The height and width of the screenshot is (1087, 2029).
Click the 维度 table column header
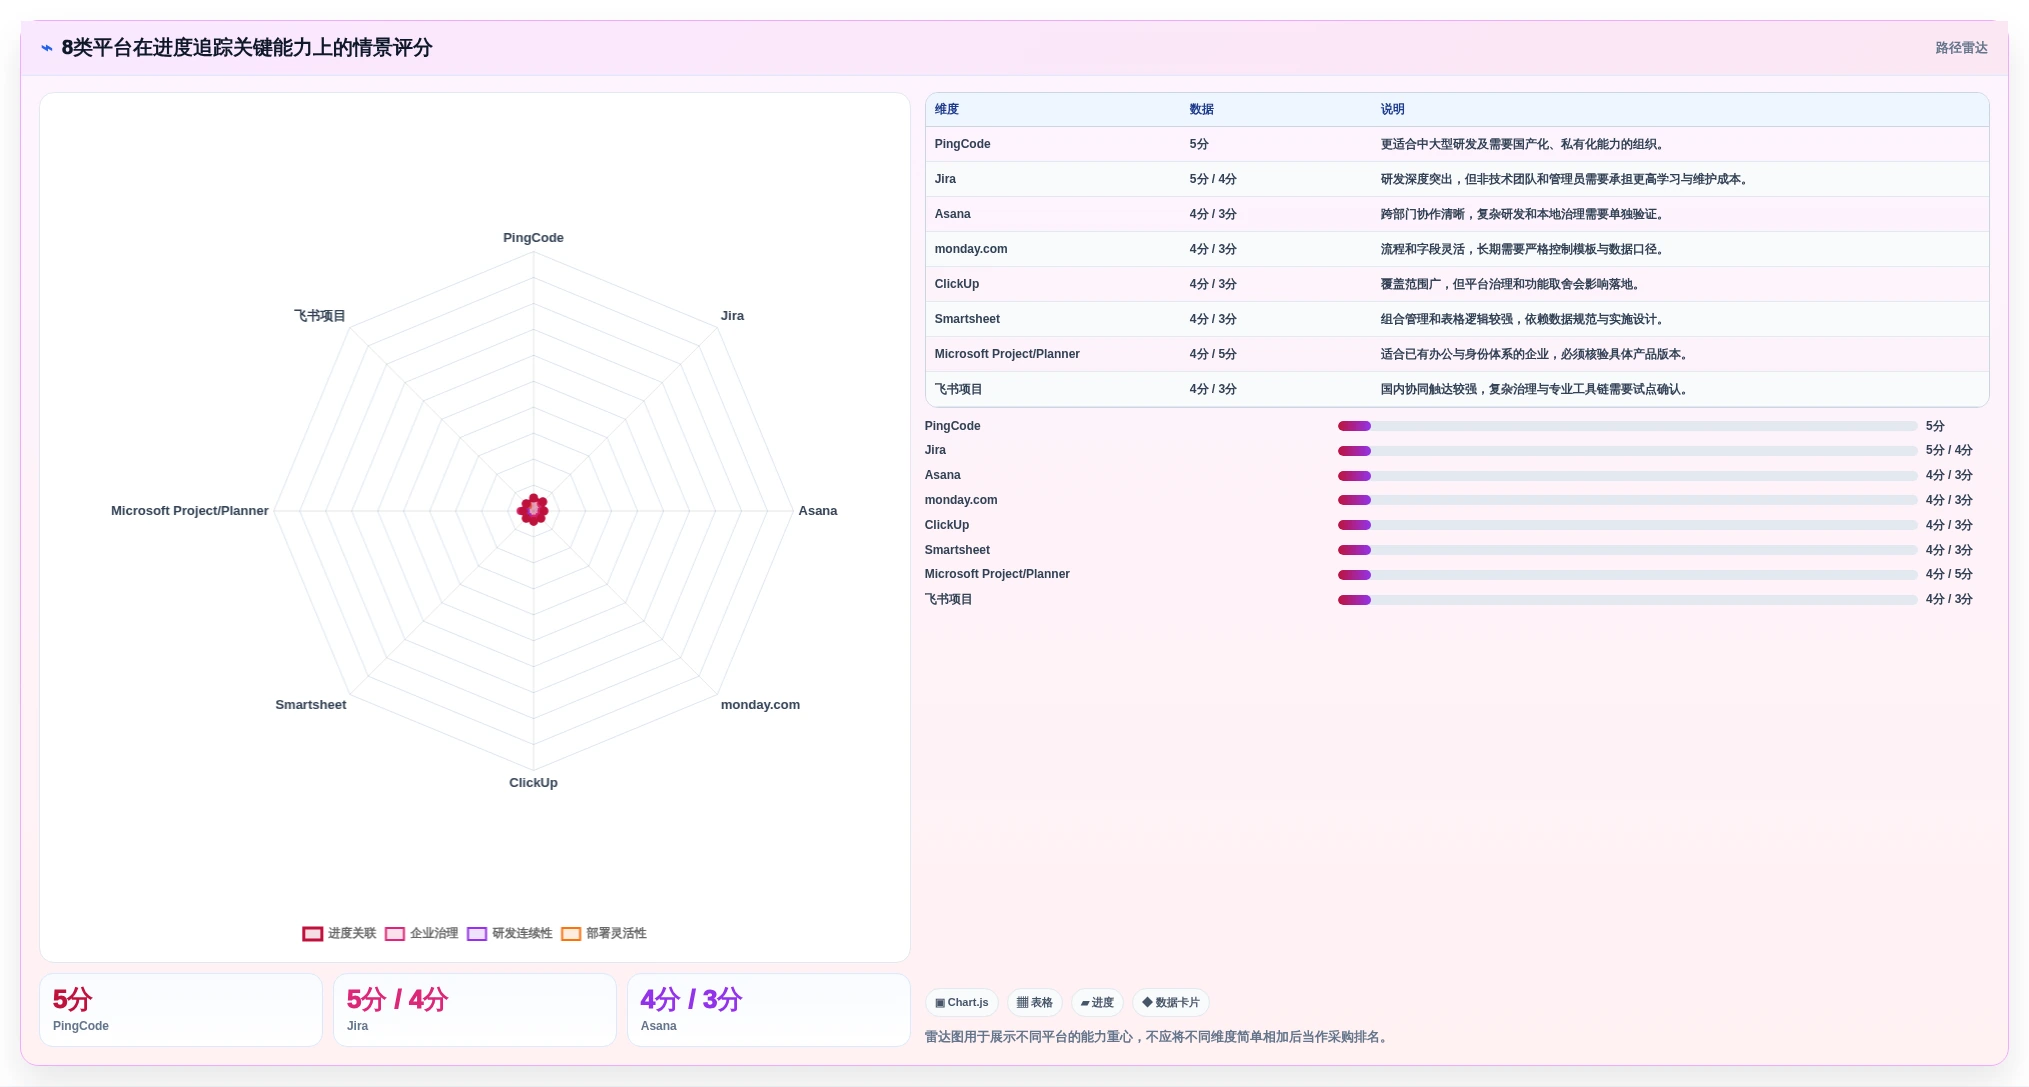click(947, 109)
